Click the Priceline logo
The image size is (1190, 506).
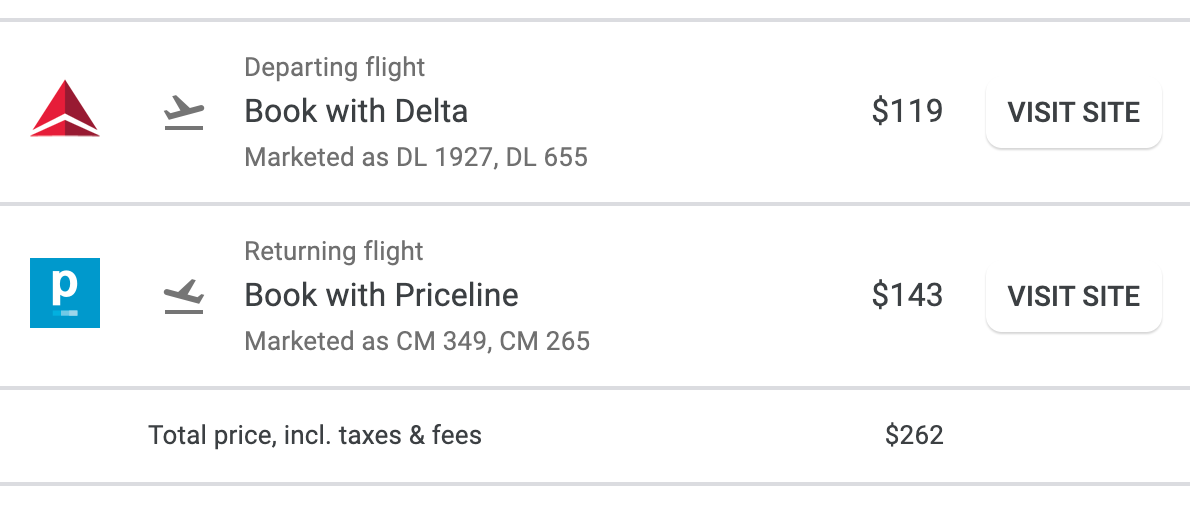coord(65,293)
